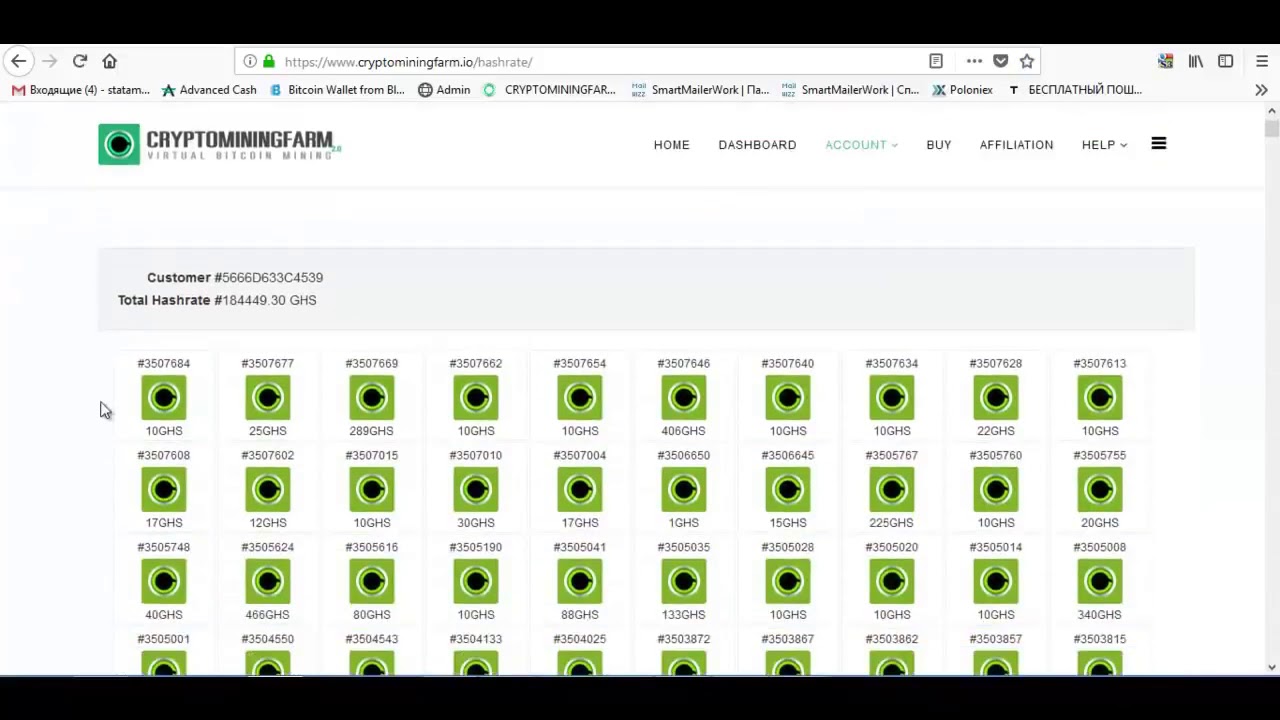Open the site information icon in the address bar
This screenshot has height=720, width=1280.
click(250, 61)
